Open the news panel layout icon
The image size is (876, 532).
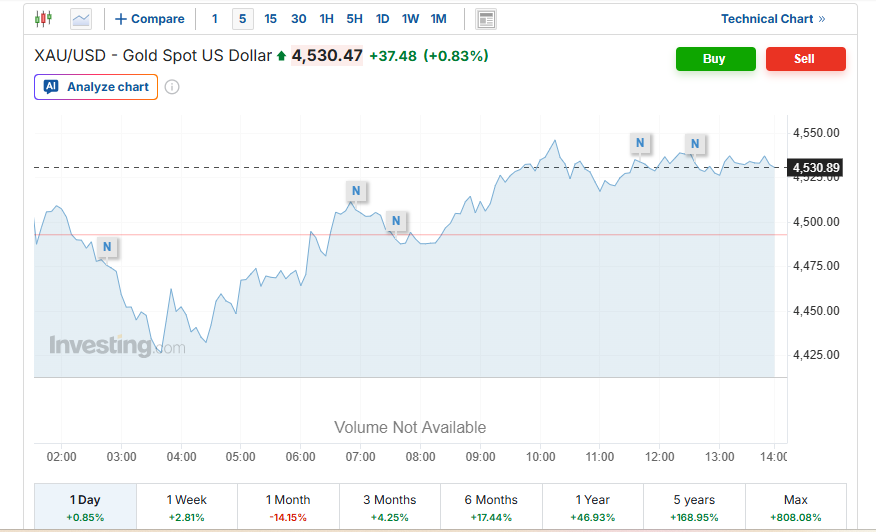point(486,18)
